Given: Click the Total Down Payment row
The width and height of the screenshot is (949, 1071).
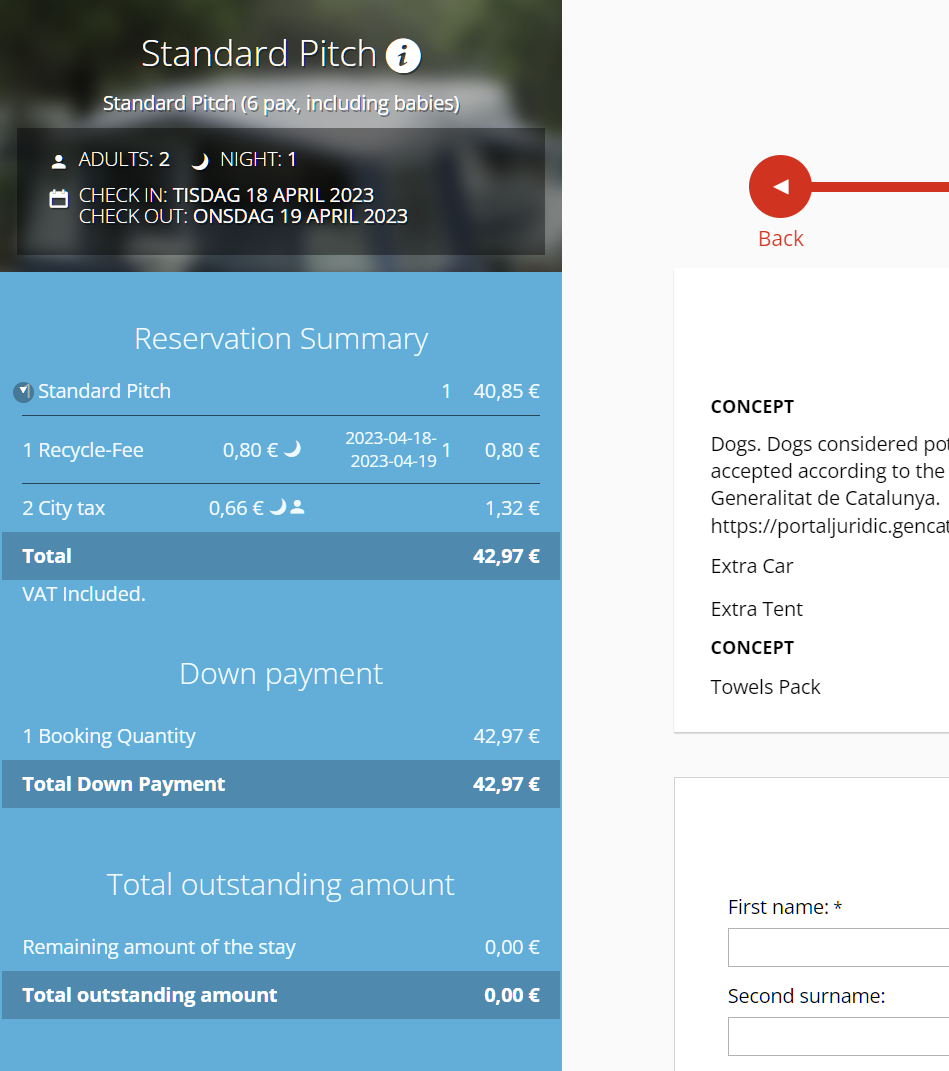Looking at the screenshot, I should 281,784.
